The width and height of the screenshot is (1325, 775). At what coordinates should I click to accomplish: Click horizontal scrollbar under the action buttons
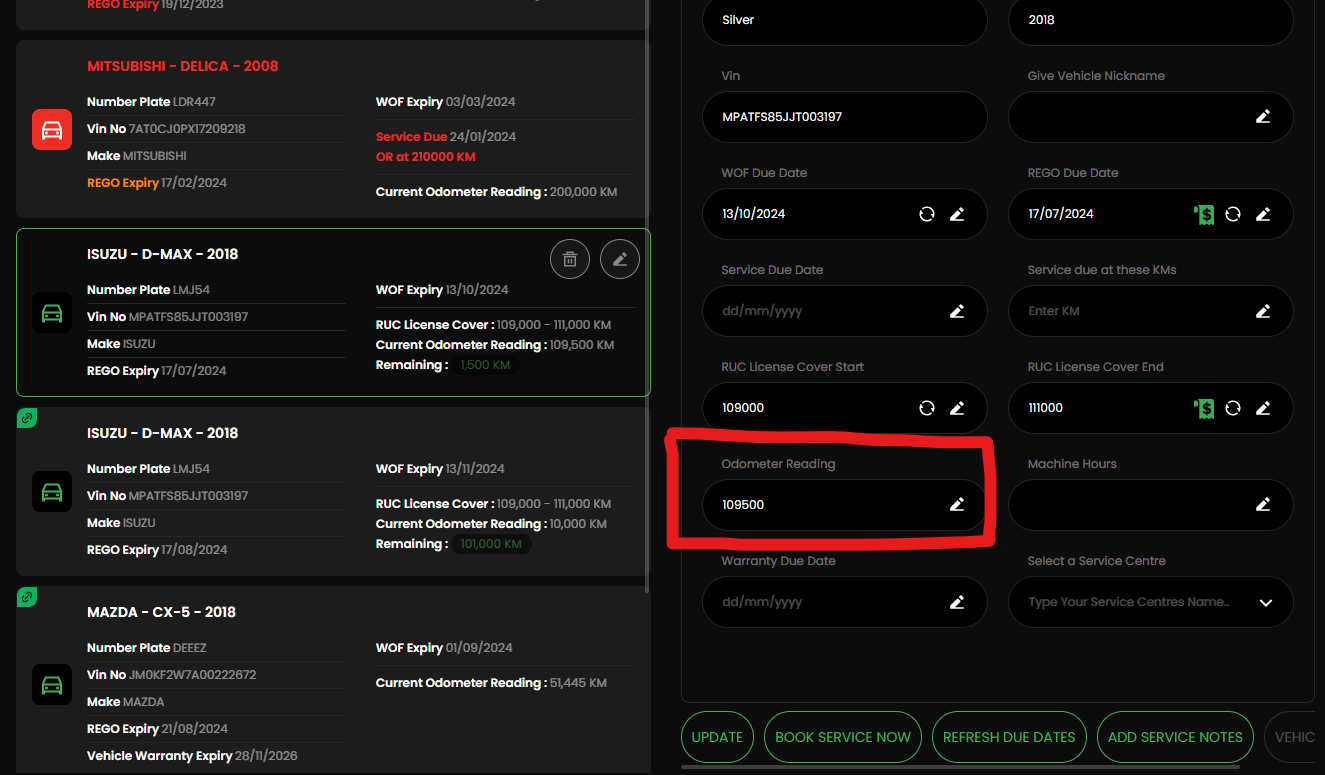coord(960,767)
